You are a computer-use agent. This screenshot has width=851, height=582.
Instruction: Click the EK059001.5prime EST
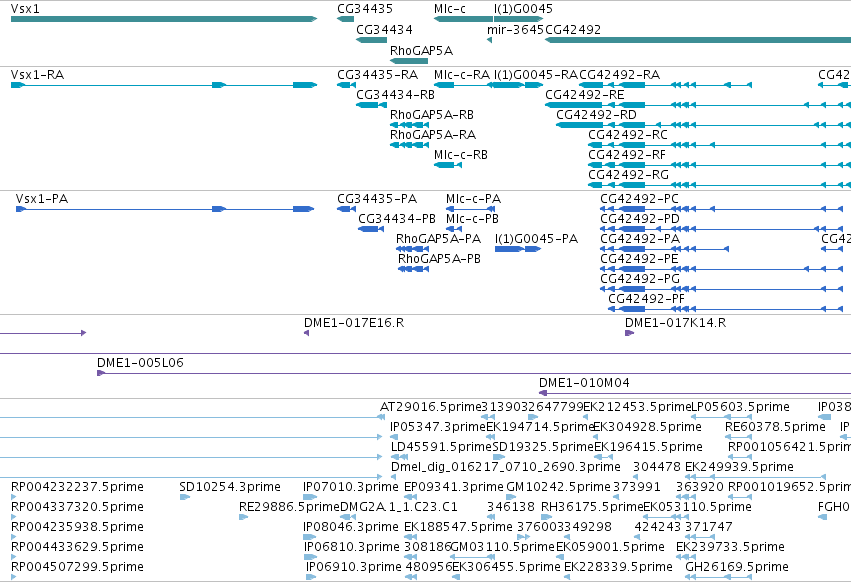point(560,557)
